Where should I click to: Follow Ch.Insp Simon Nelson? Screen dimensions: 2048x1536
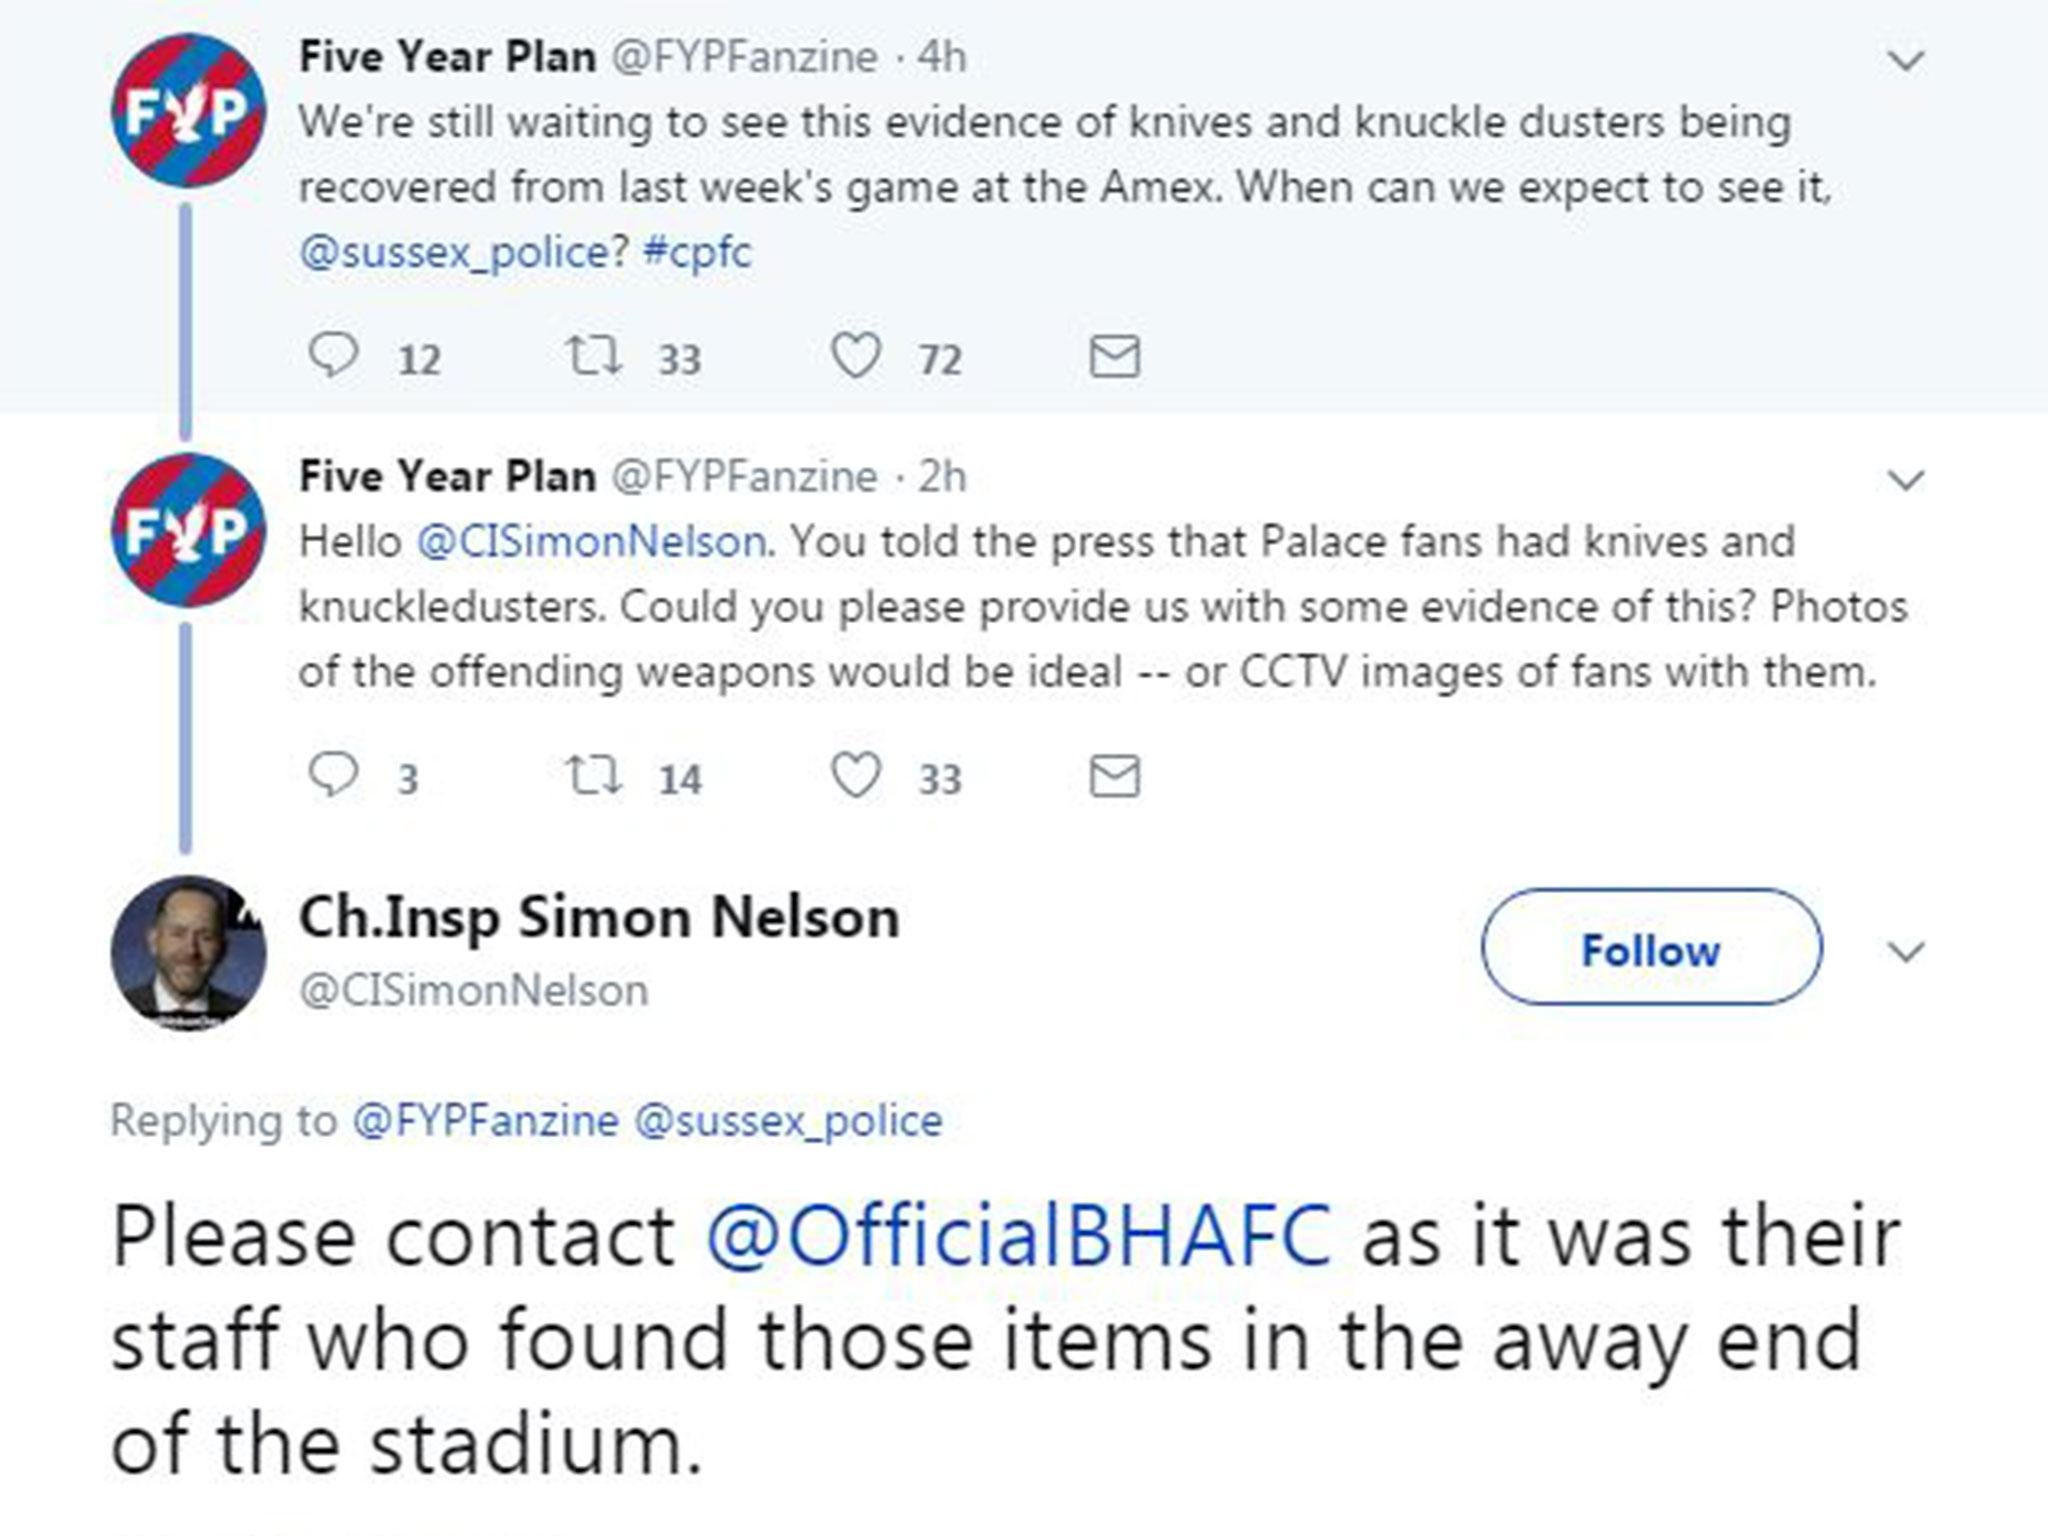(x=1650, y=948)
